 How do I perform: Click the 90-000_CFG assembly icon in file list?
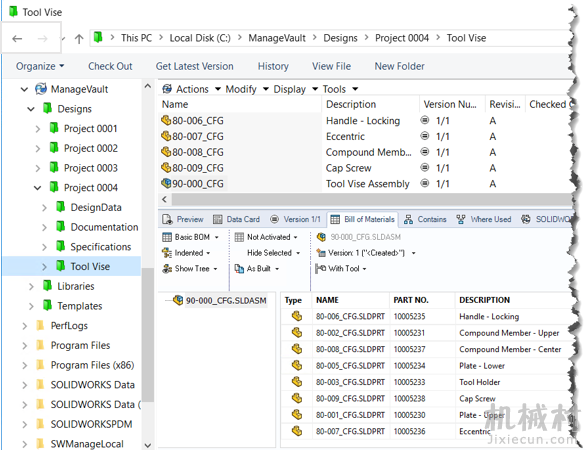[166, 183]
